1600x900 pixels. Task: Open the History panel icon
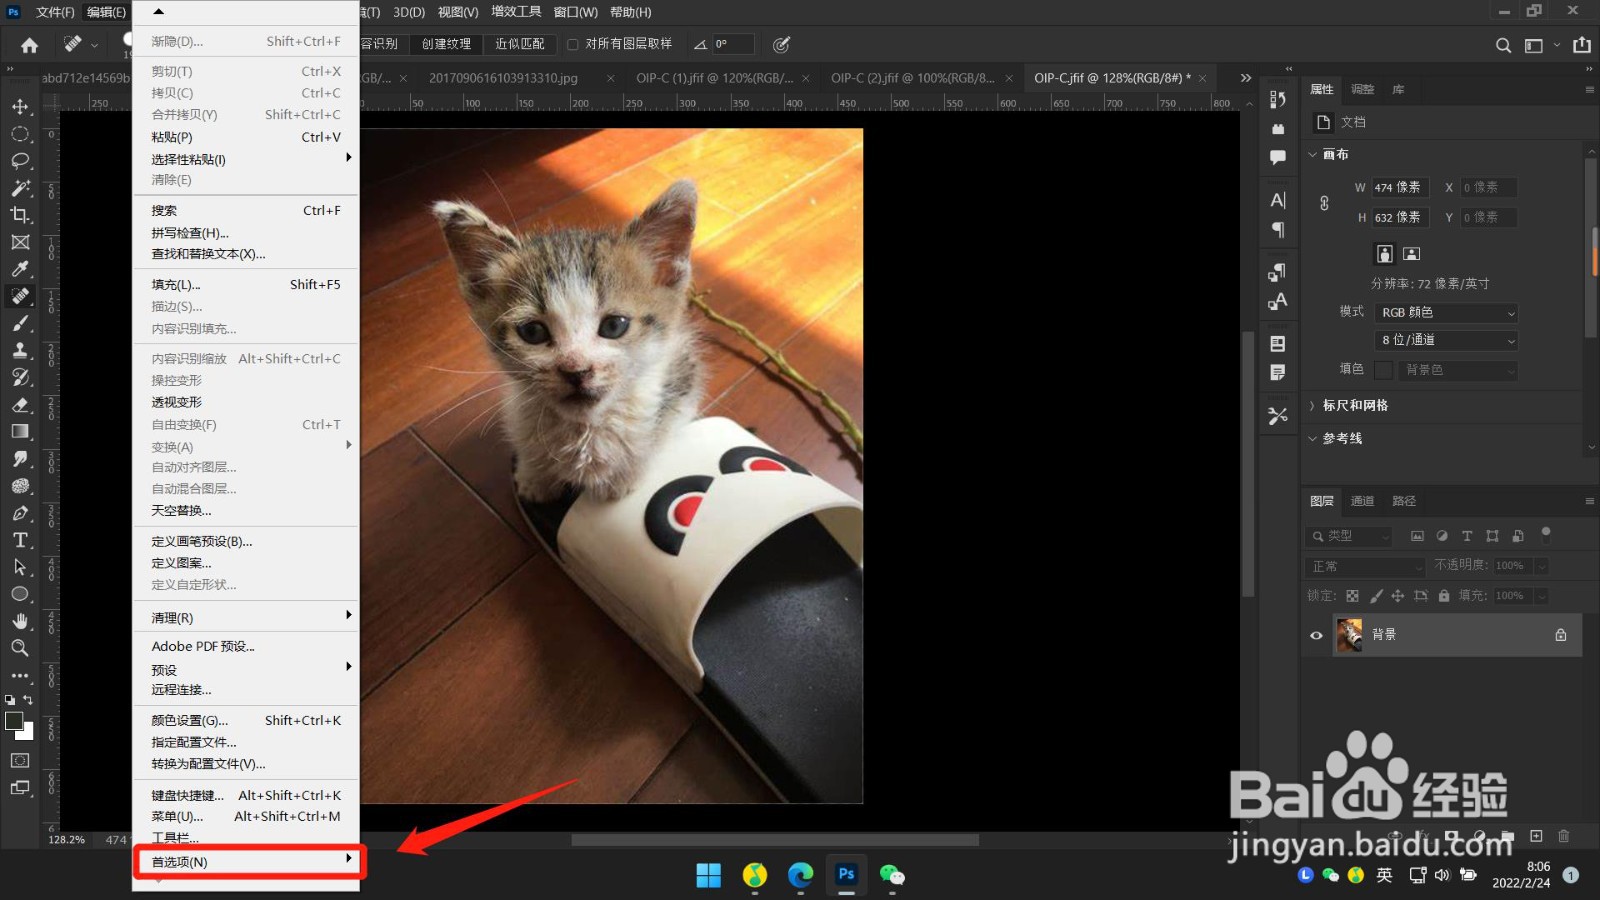[1278, 99]
